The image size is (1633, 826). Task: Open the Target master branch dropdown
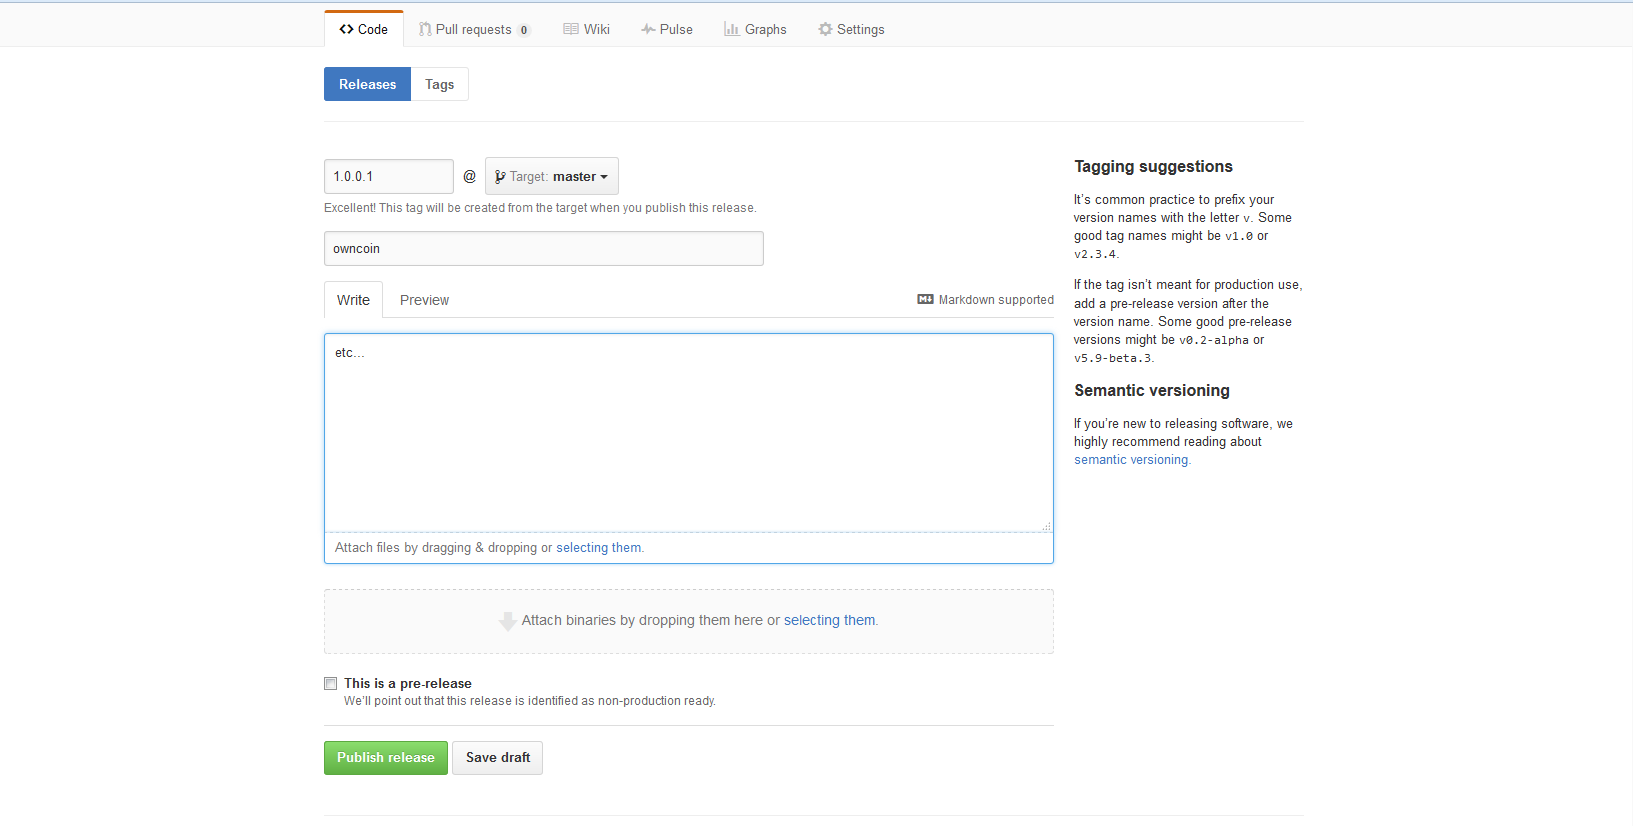(552, 176)
